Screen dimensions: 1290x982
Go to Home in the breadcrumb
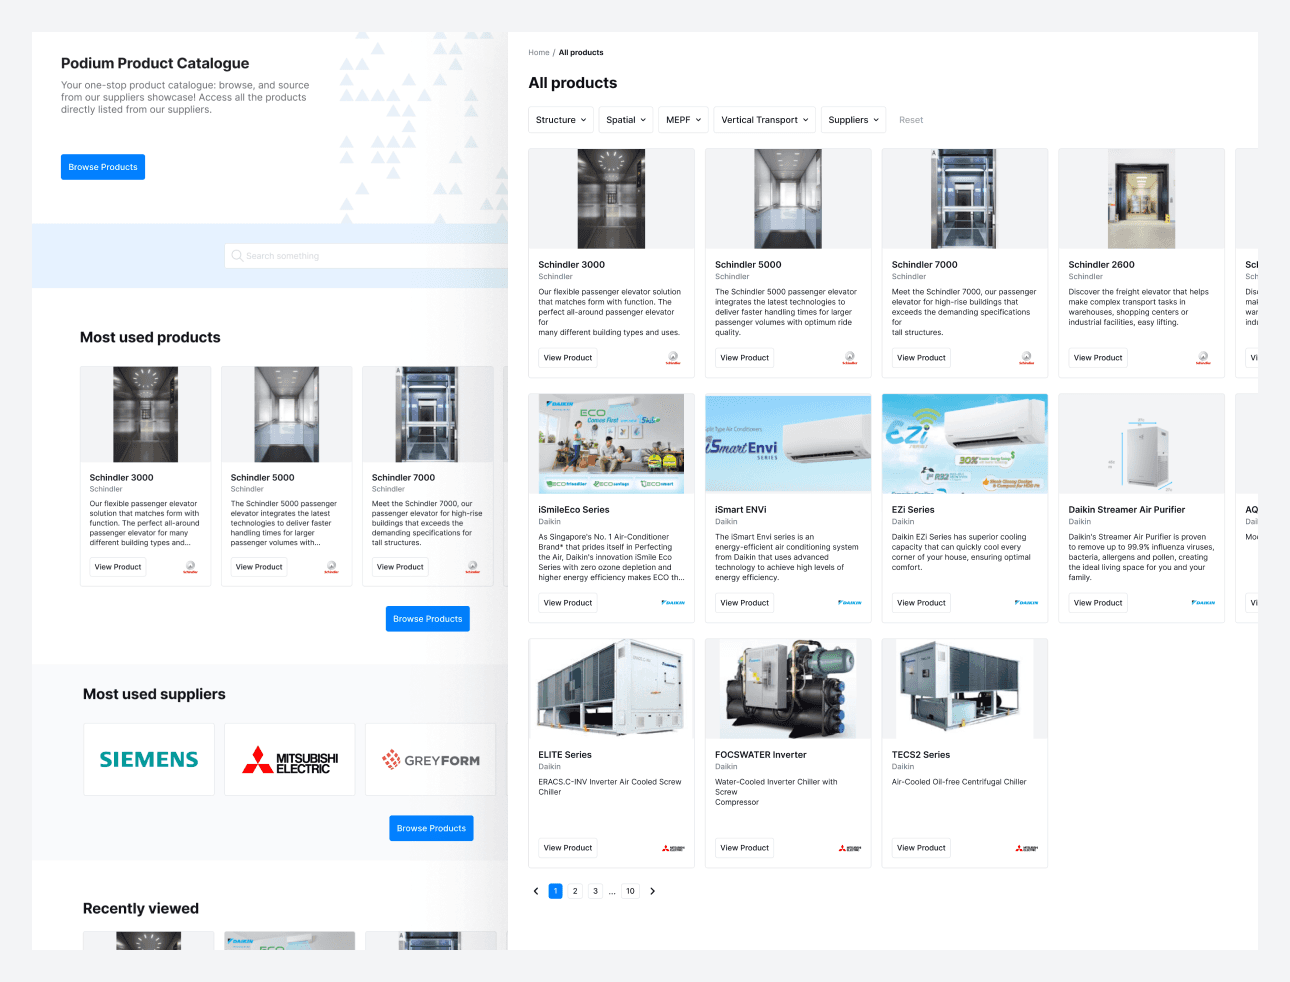539,53
